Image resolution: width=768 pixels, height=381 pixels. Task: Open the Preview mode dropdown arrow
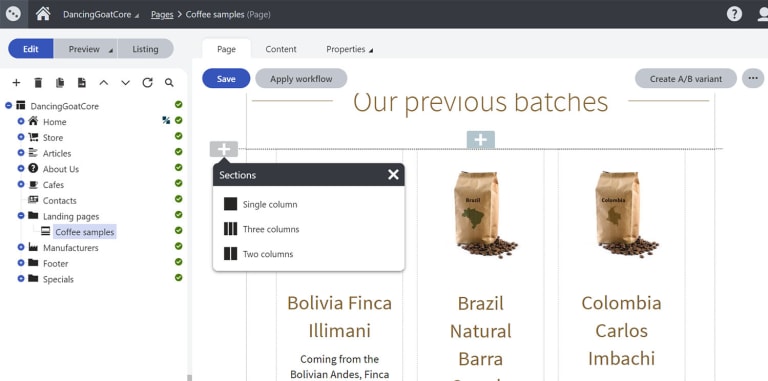coord(111,51)
